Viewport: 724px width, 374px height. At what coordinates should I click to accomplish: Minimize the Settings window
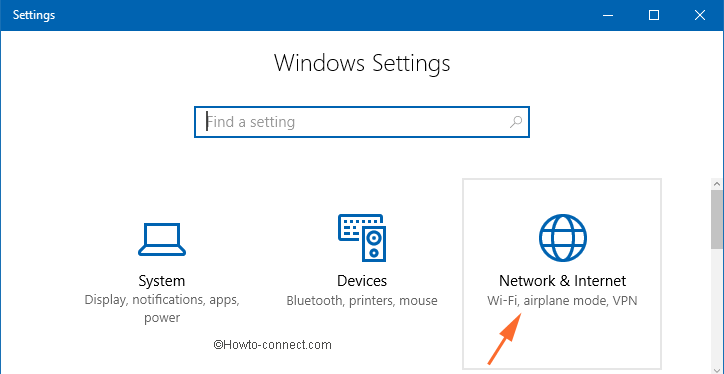click(x=609, y=15)
